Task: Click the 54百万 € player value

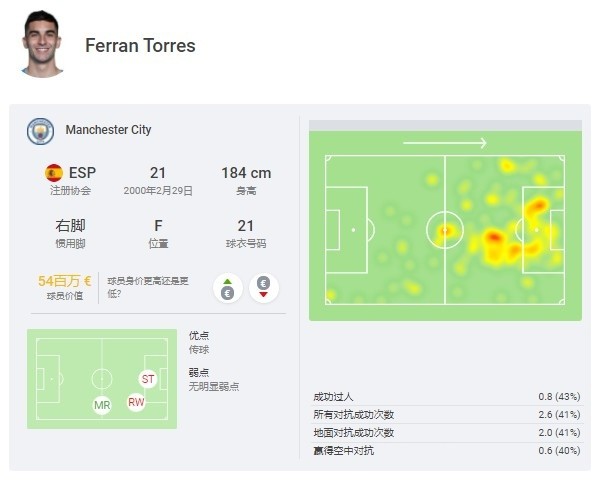Action: tap(64, 281)
